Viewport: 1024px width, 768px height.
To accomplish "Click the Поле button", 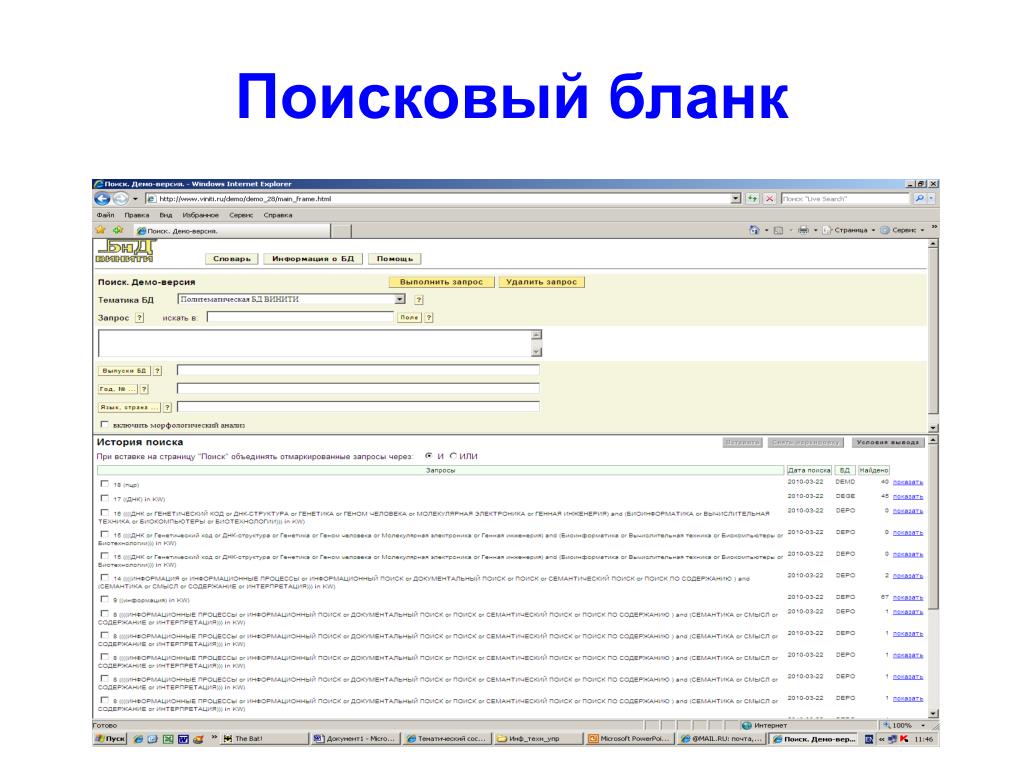I will pyautogui.click(x=409, y=317).
